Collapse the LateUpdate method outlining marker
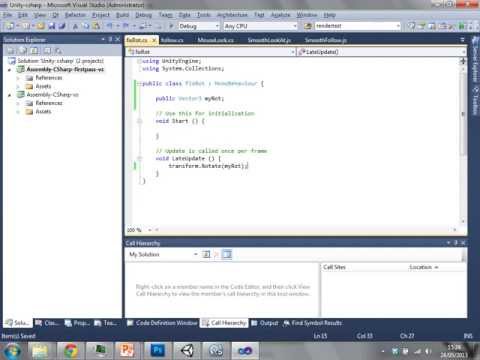Screen dimensions: 480x360 pos(140,158)
